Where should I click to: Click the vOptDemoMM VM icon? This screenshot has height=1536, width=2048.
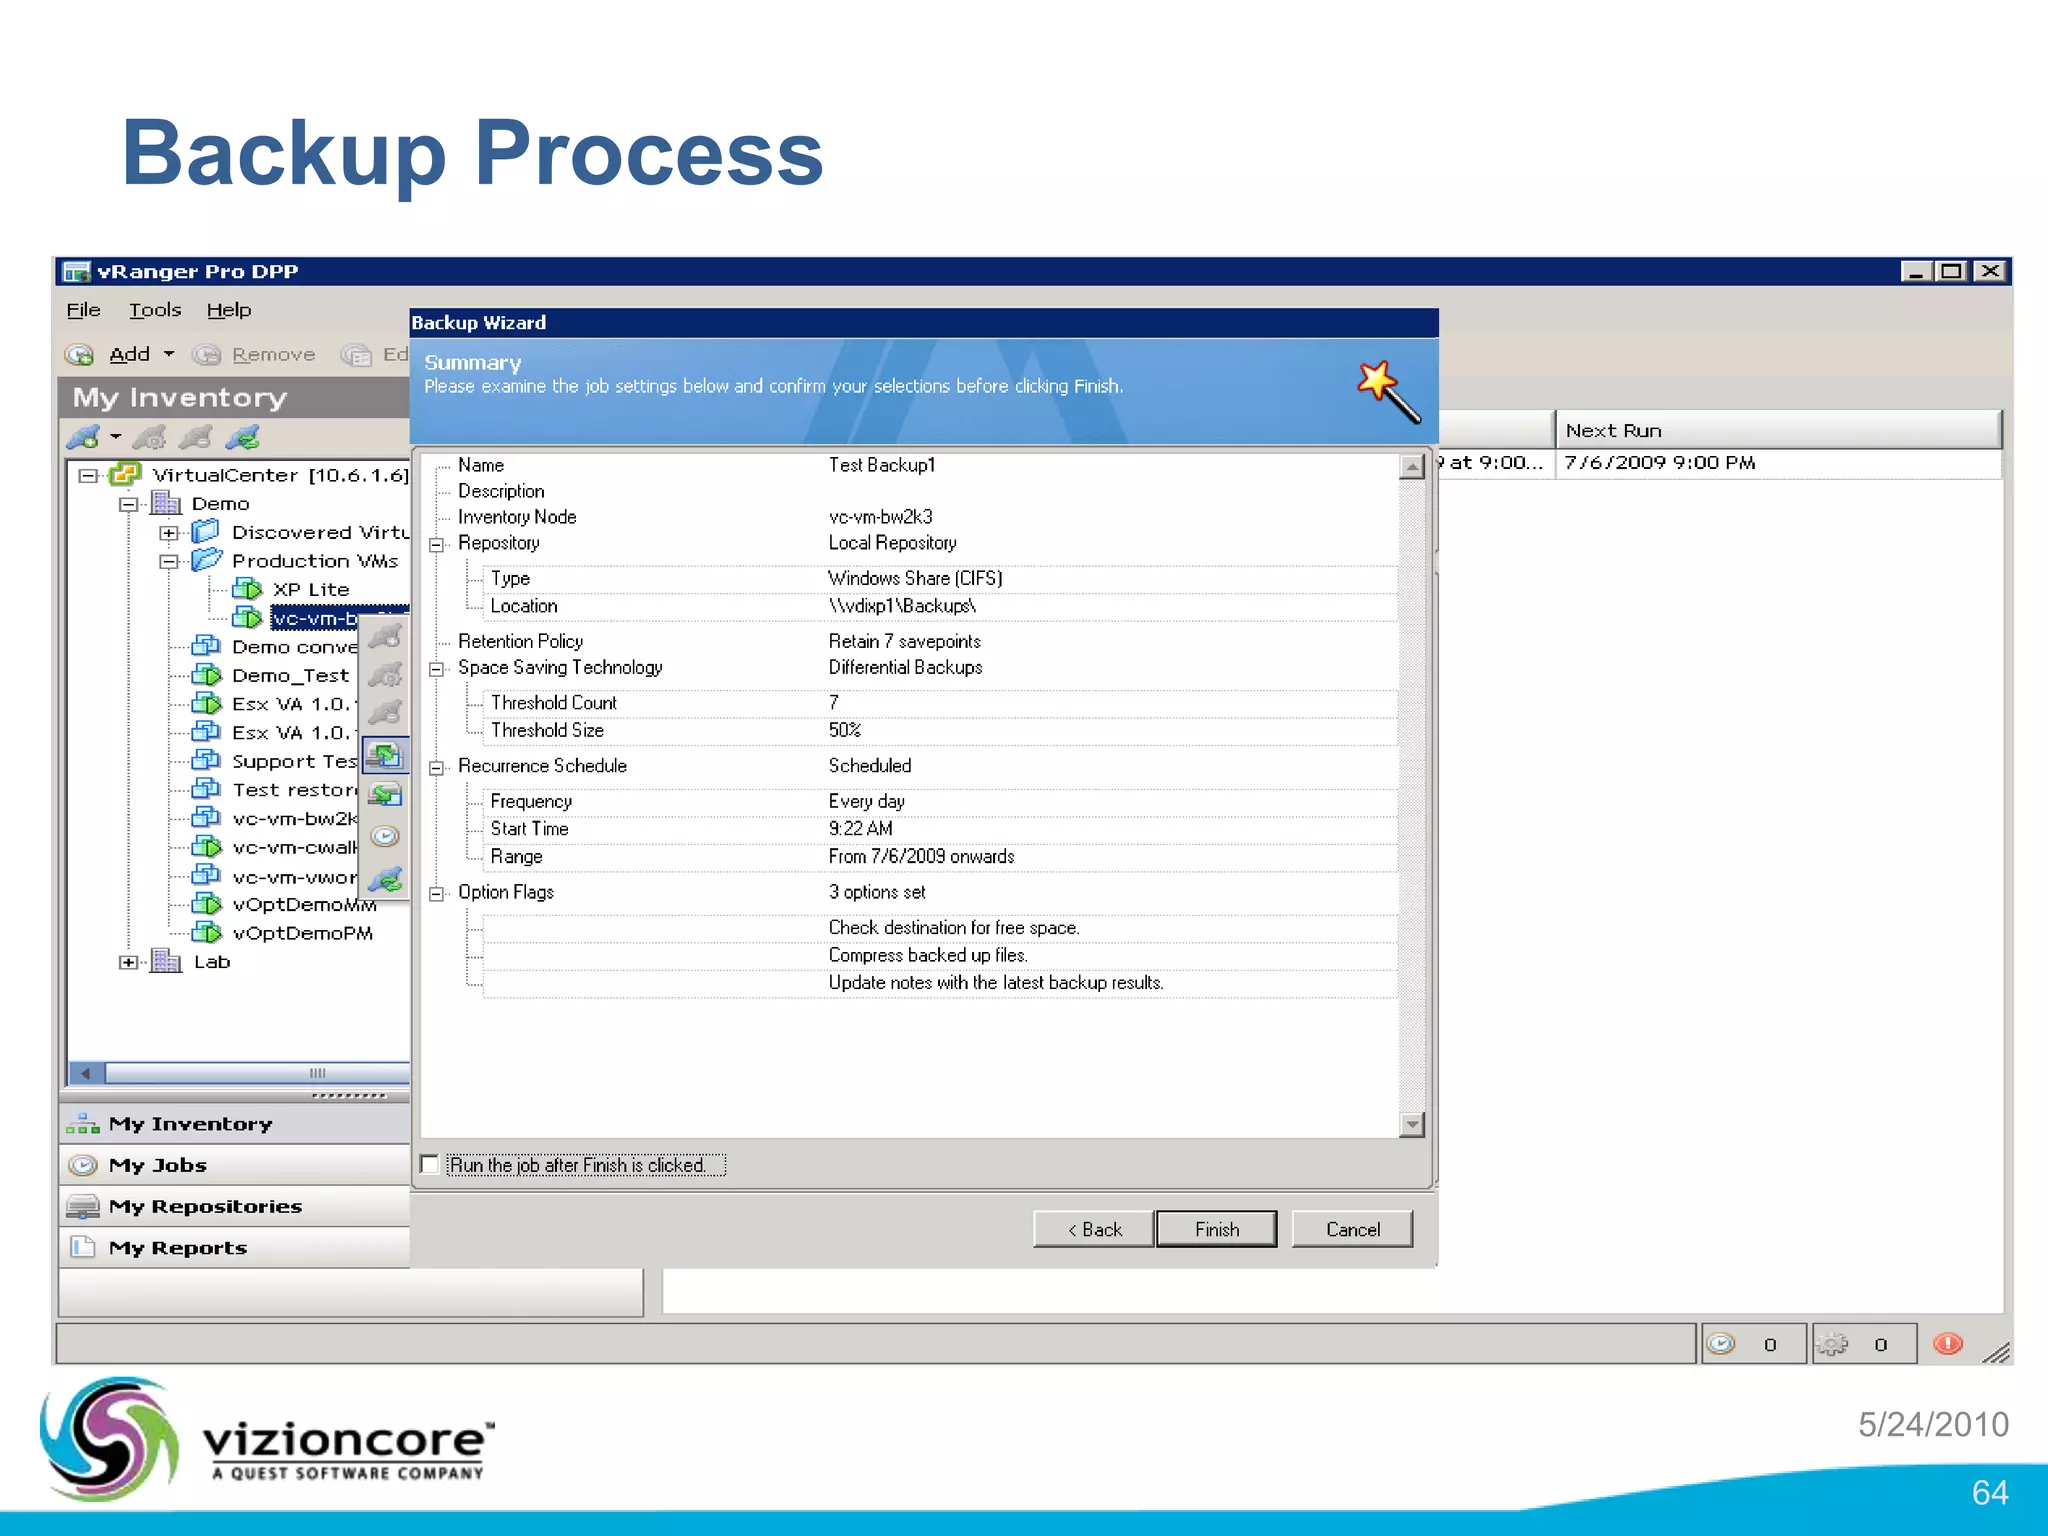tap(206, 904)
